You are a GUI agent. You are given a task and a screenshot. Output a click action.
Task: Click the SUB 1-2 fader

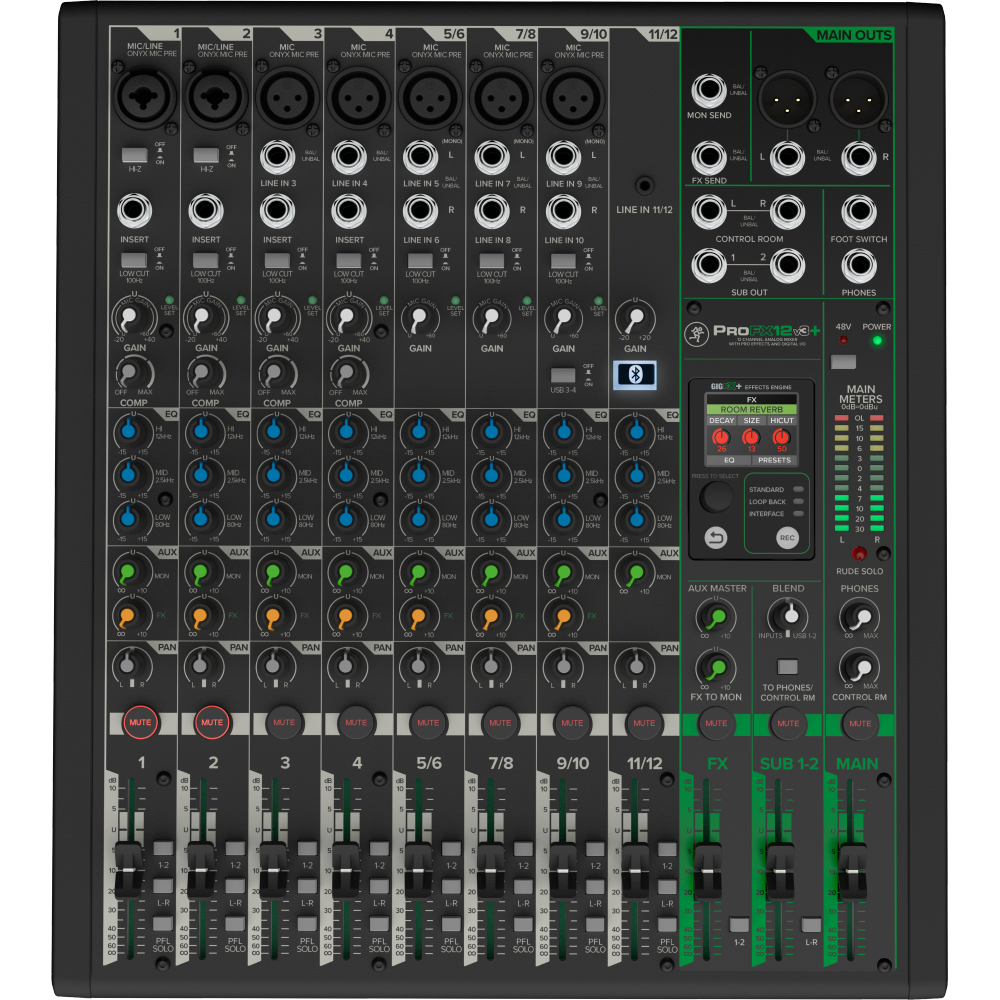click(x=779, y=871)
